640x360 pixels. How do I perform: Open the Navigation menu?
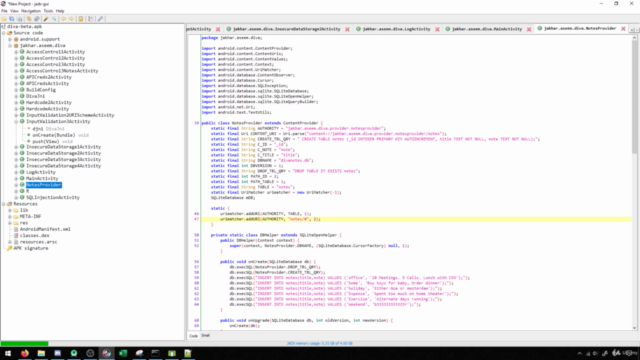(31, 11)
